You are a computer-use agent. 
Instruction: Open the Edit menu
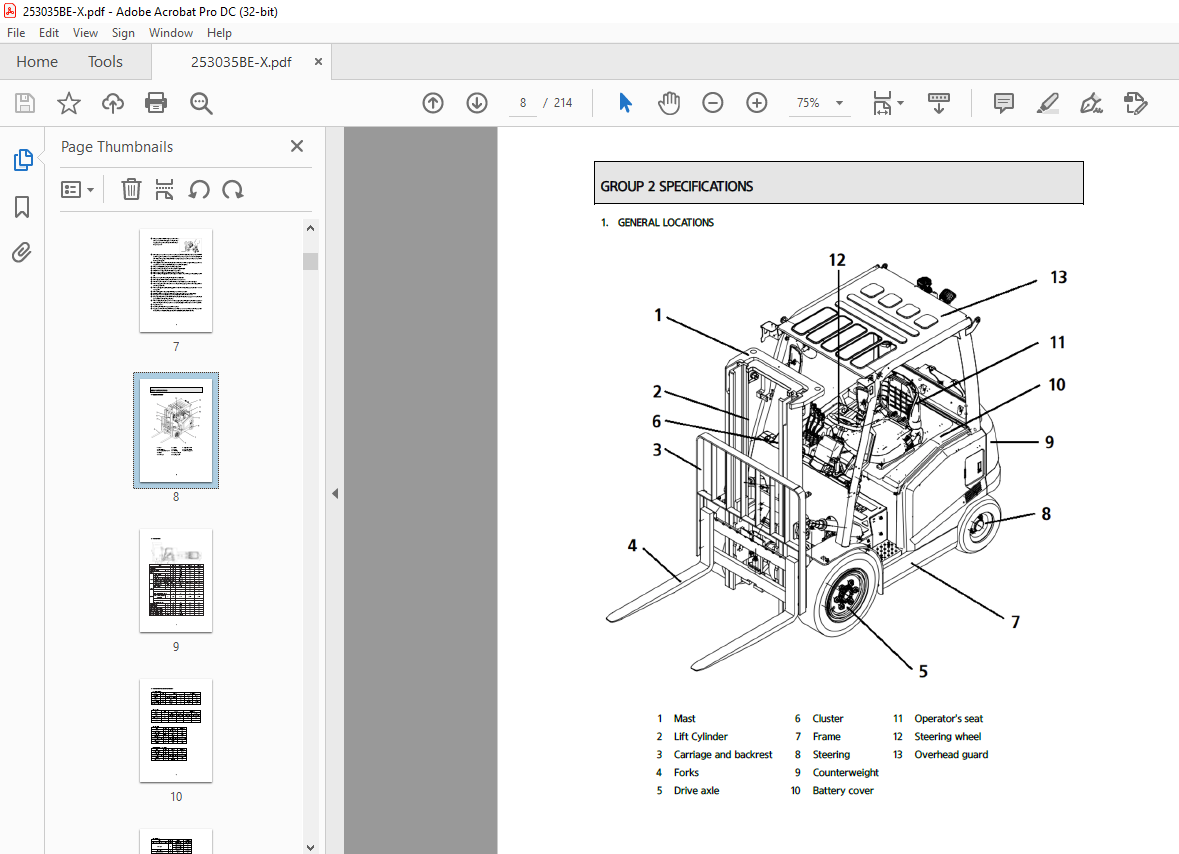click(49, 33)
